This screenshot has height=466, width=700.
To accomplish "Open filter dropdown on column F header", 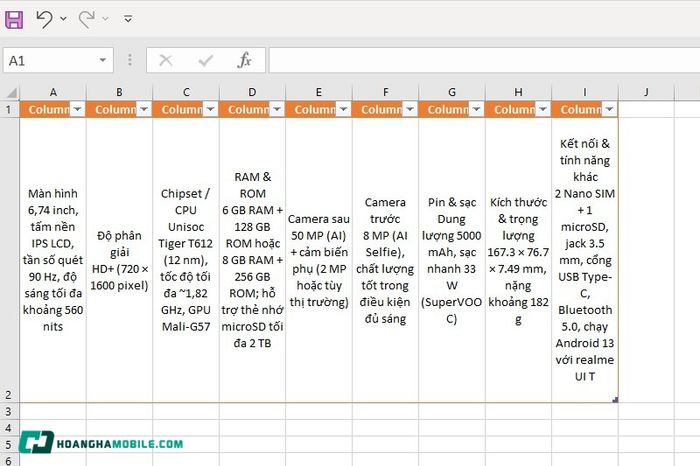I will tap(410, 109).
